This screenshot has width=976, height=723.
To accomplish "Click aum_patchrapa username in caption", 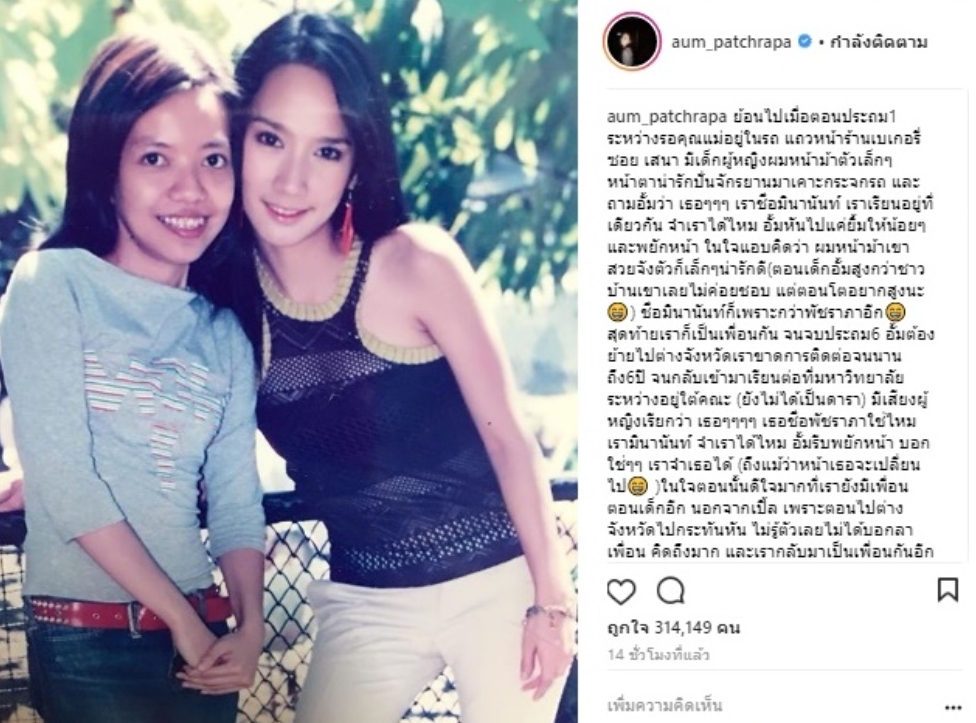I will click(667, 117).
